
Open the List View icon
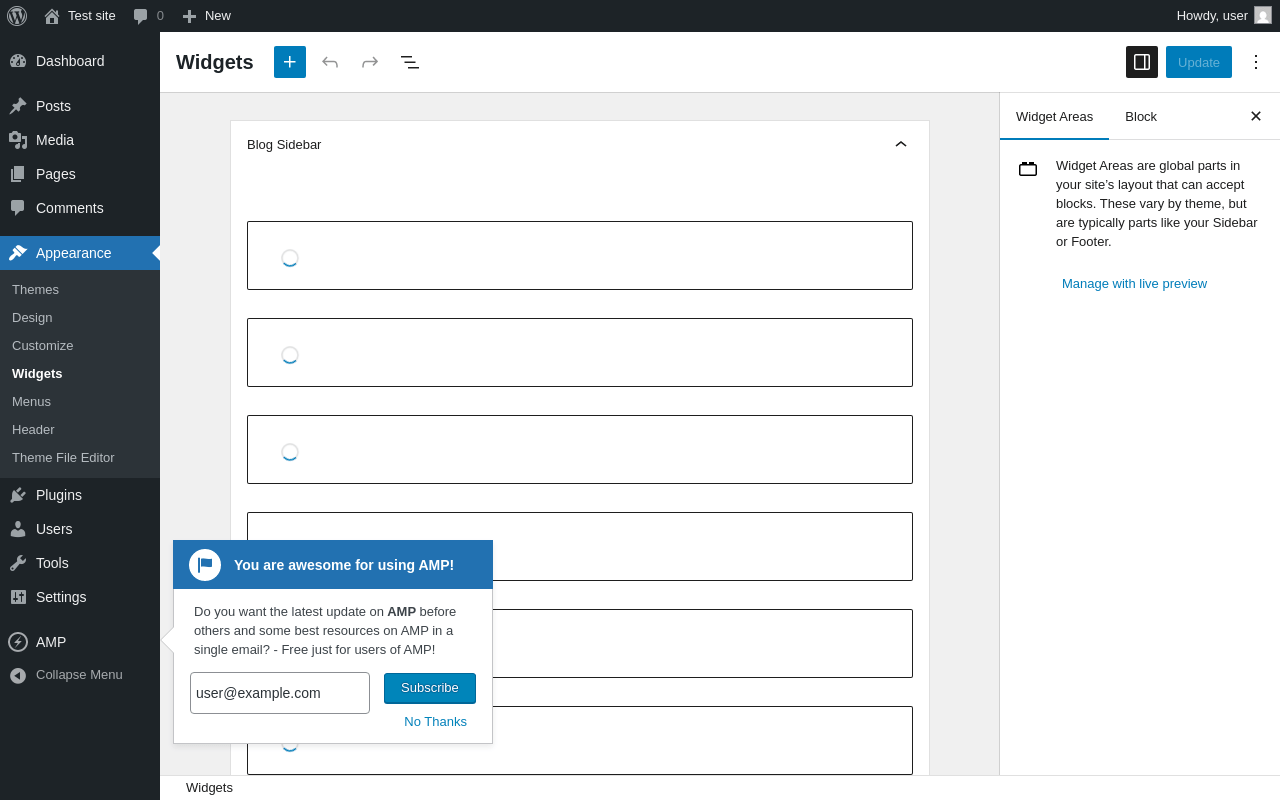coord(410,62)
